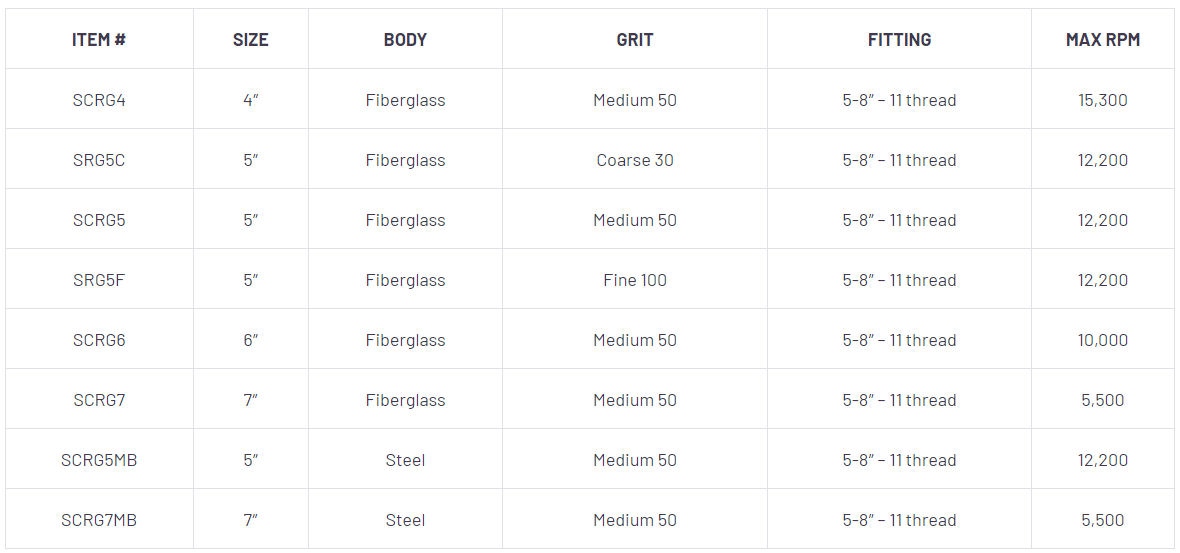The image size is (1180, 553).
Task: Click the SCRG5 item number cell
Action: (99, 220)
